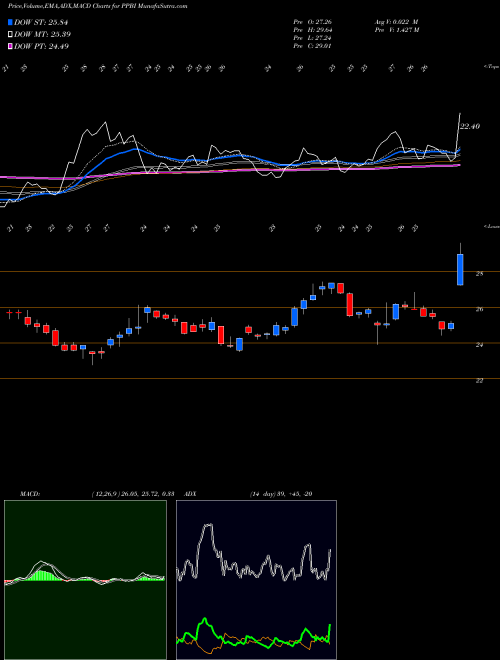Click the 'Pre C: 29.01' close value
The image size is (500, 660).
pos(312,46)
